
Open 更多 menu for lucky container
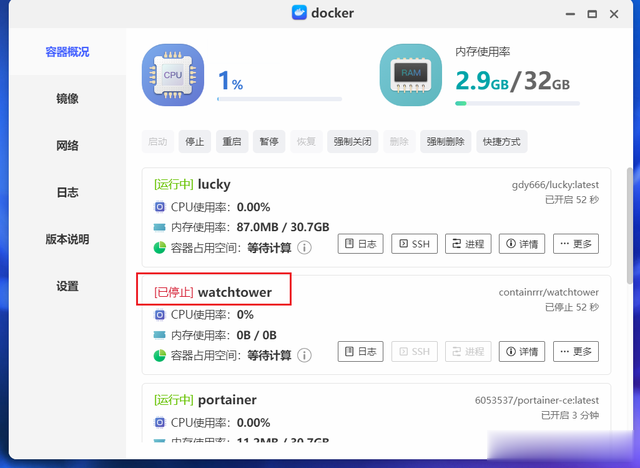pyautogui.click(x=576, y=244)
